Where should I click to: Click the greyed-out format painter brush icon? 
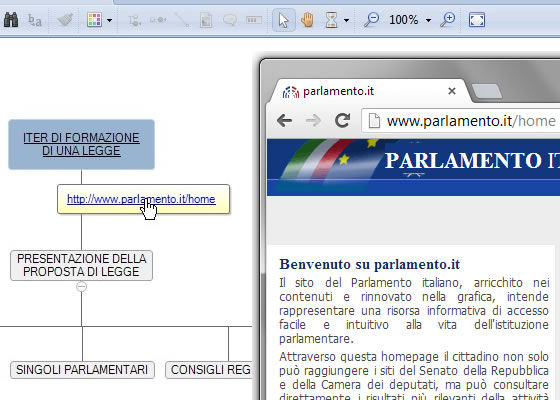(x=65, y=20)
